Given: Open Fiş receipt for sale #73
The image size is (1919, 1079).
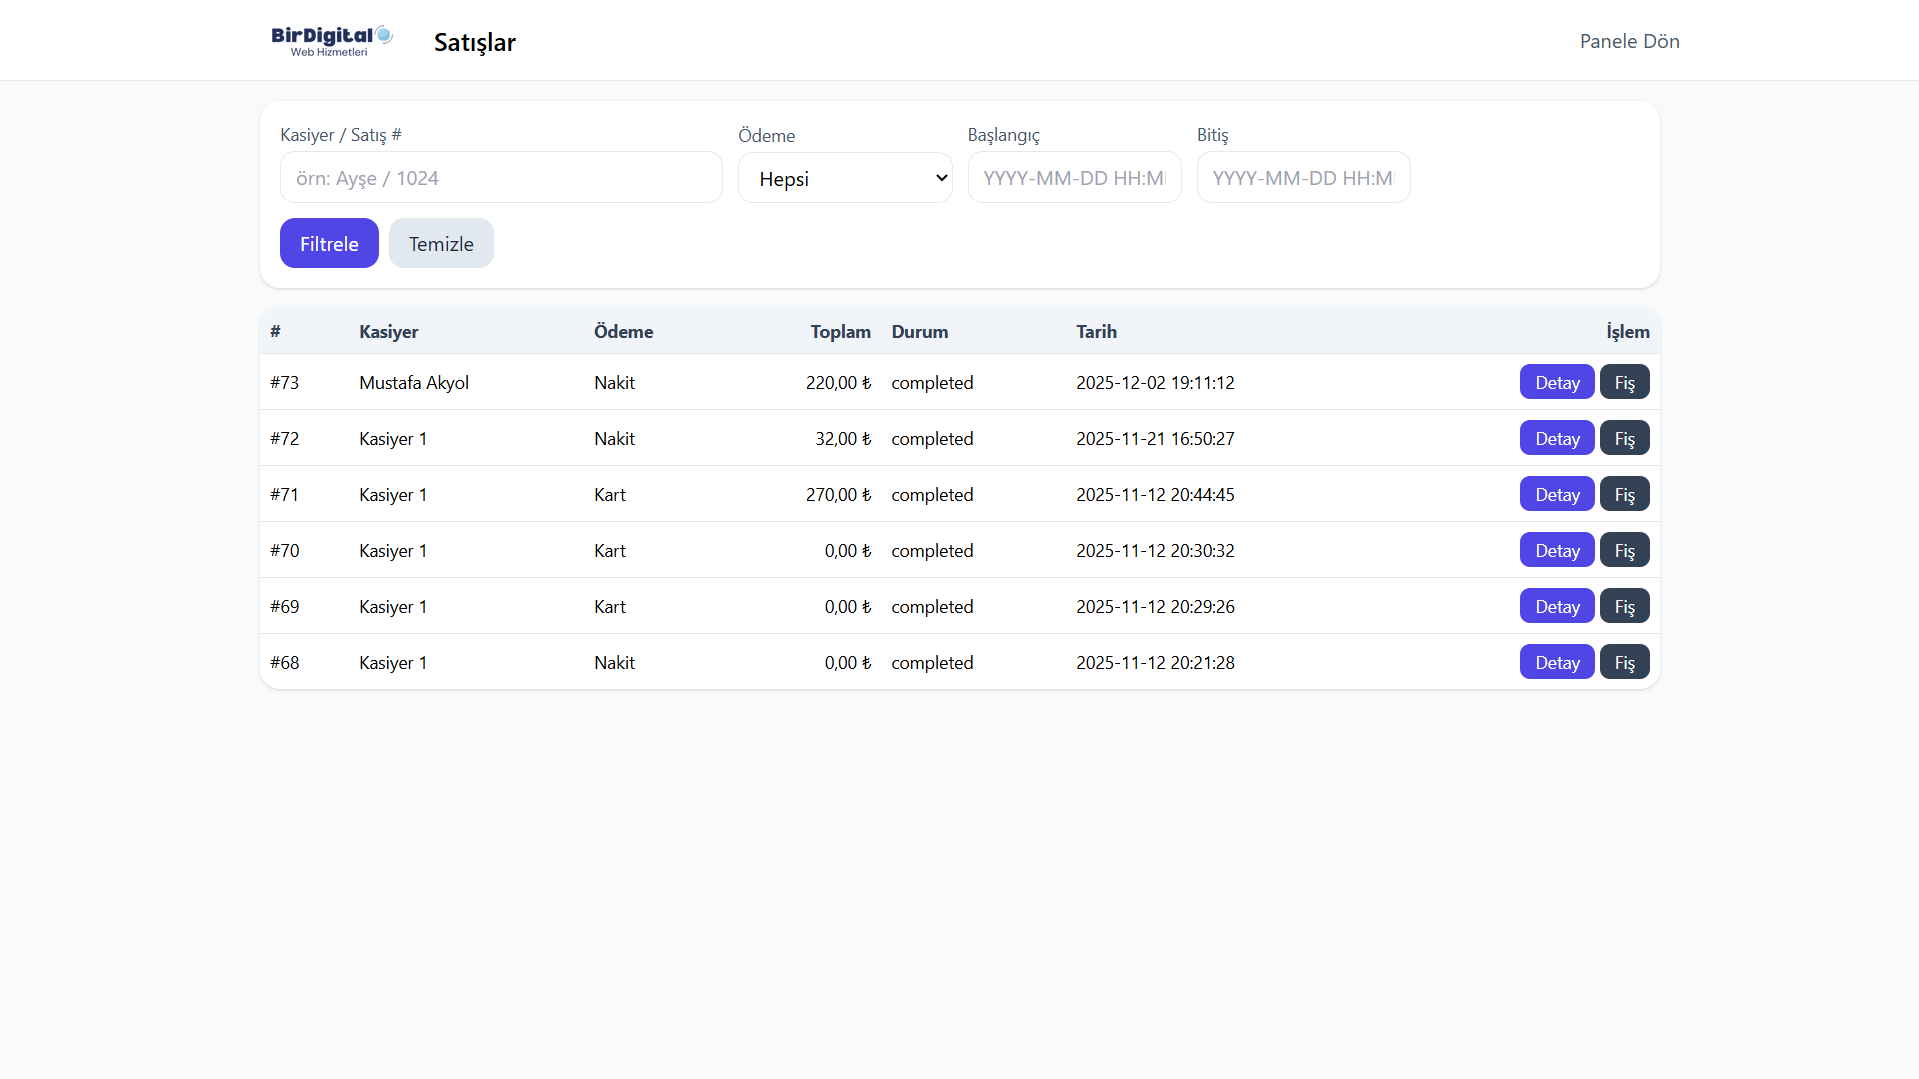Looking at the screenshot, I should [x=1624, y=382].
